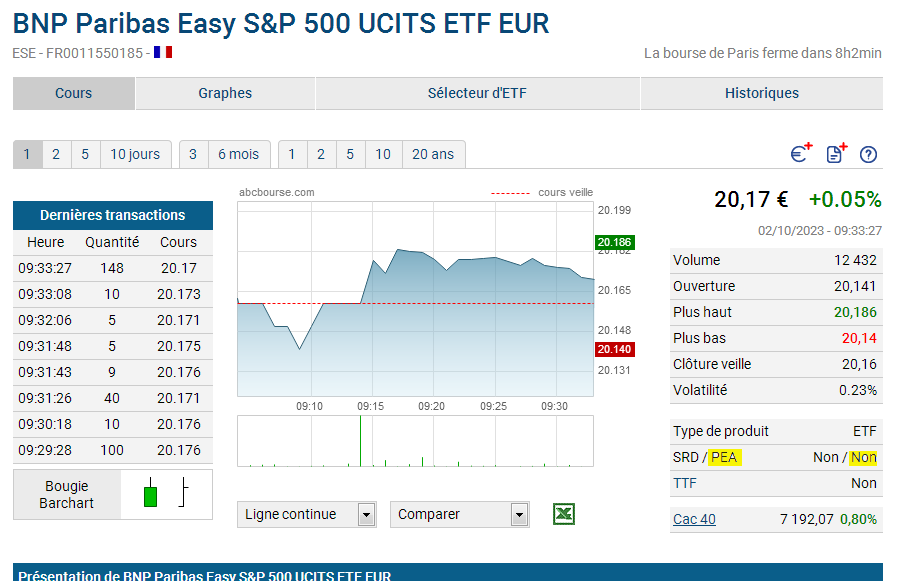The width and height of the screenshot is (900, 581).
Task: Switch chart range to 20 ans
Action: click(433, 154)
